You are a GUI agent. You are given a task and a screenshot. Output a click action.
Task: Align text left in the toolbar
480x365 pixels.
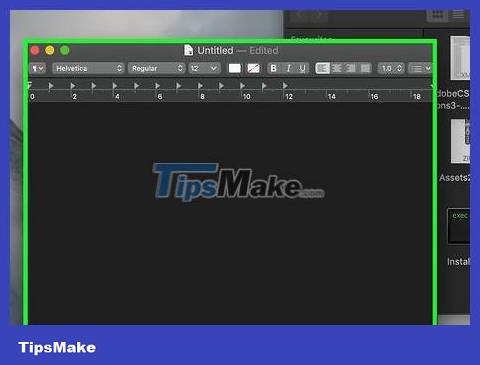[x=323, y=68]
